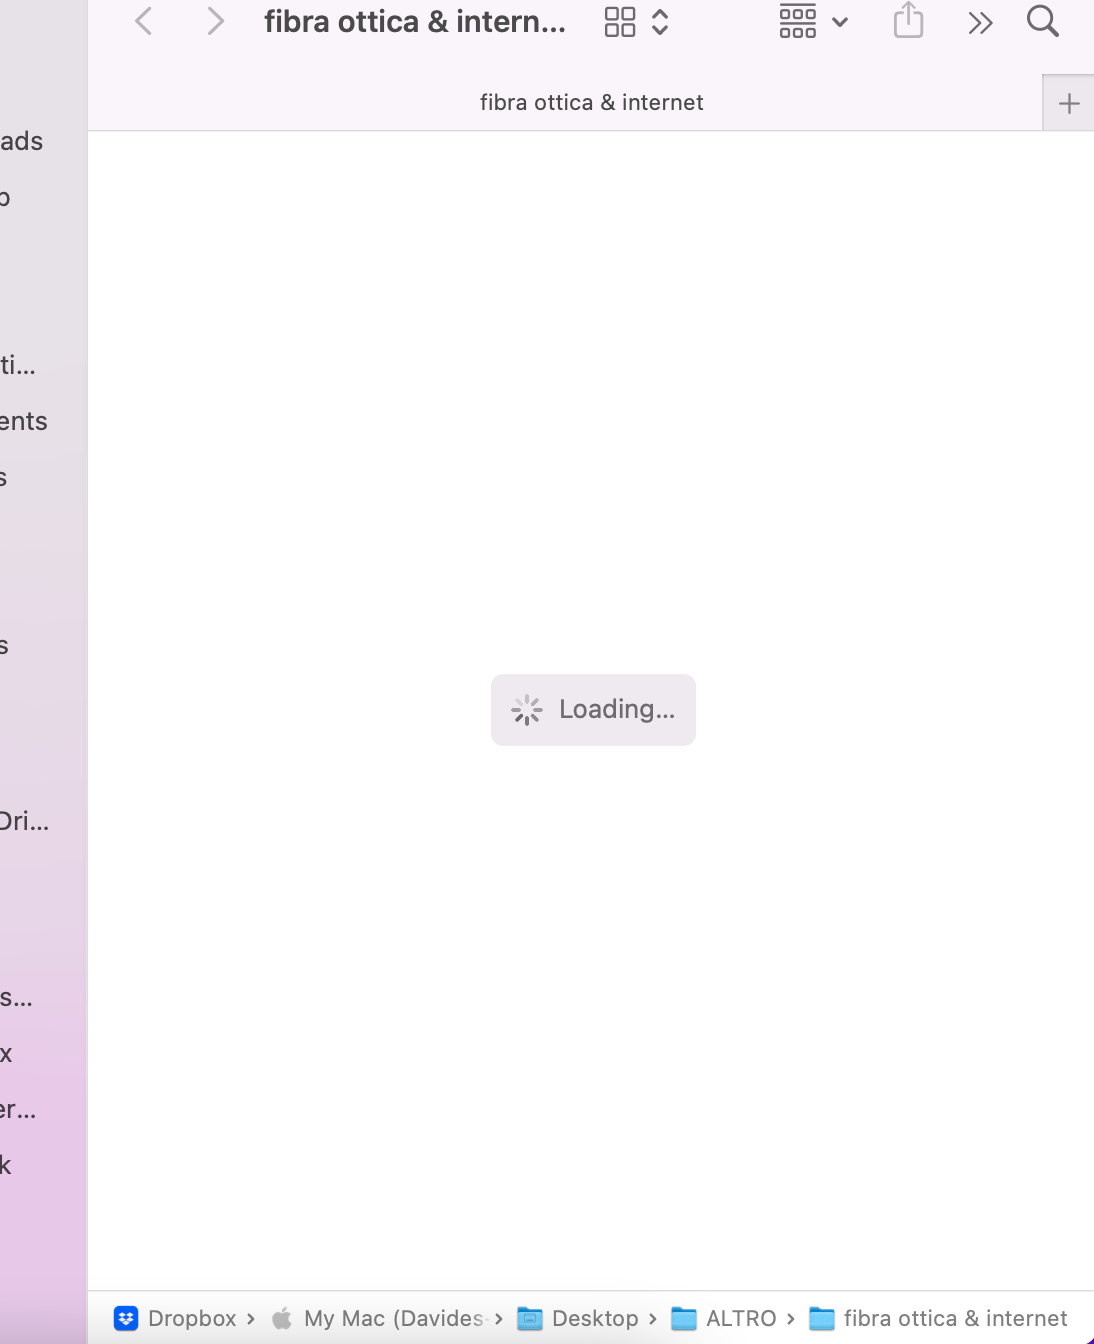Navigate forward with the right arrow
Screen dimensions: 1094x1344
pos(215,20)
